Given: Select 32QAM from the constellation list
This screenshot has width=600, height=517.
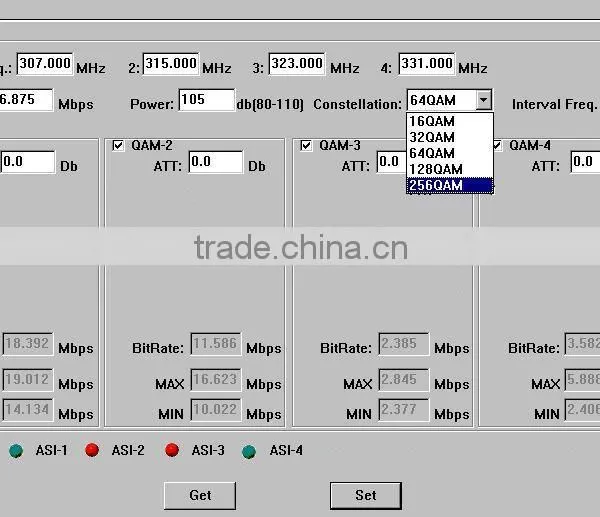Looking at the screenshot, I should [x=450, y=137].
